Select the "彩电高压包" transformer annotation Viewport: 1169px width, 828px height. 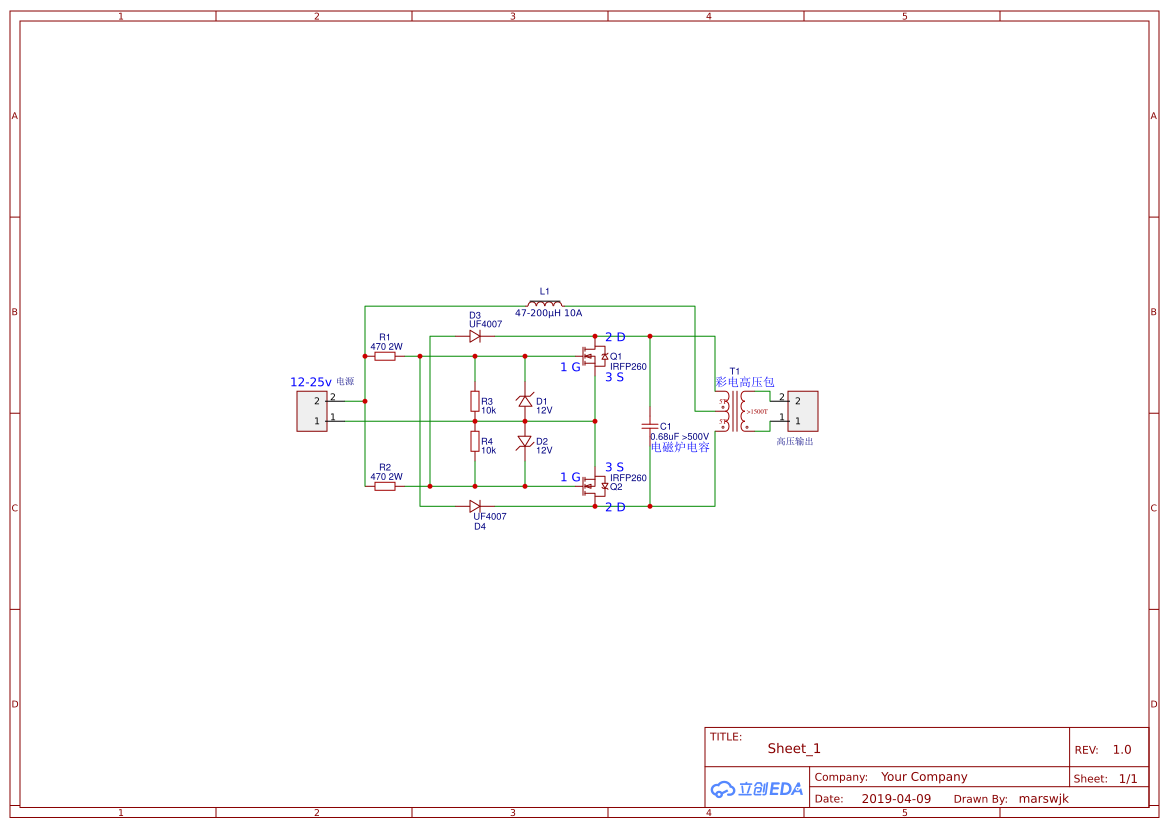pyautogui.click(x=745, y=382)
